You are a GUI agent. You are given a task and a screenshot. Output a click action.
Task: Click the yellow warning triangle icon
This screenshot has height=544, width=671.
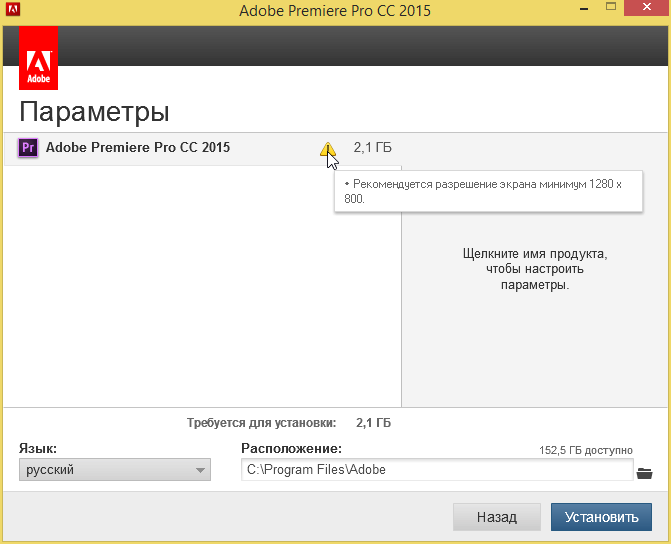click(x=327, y=149)
